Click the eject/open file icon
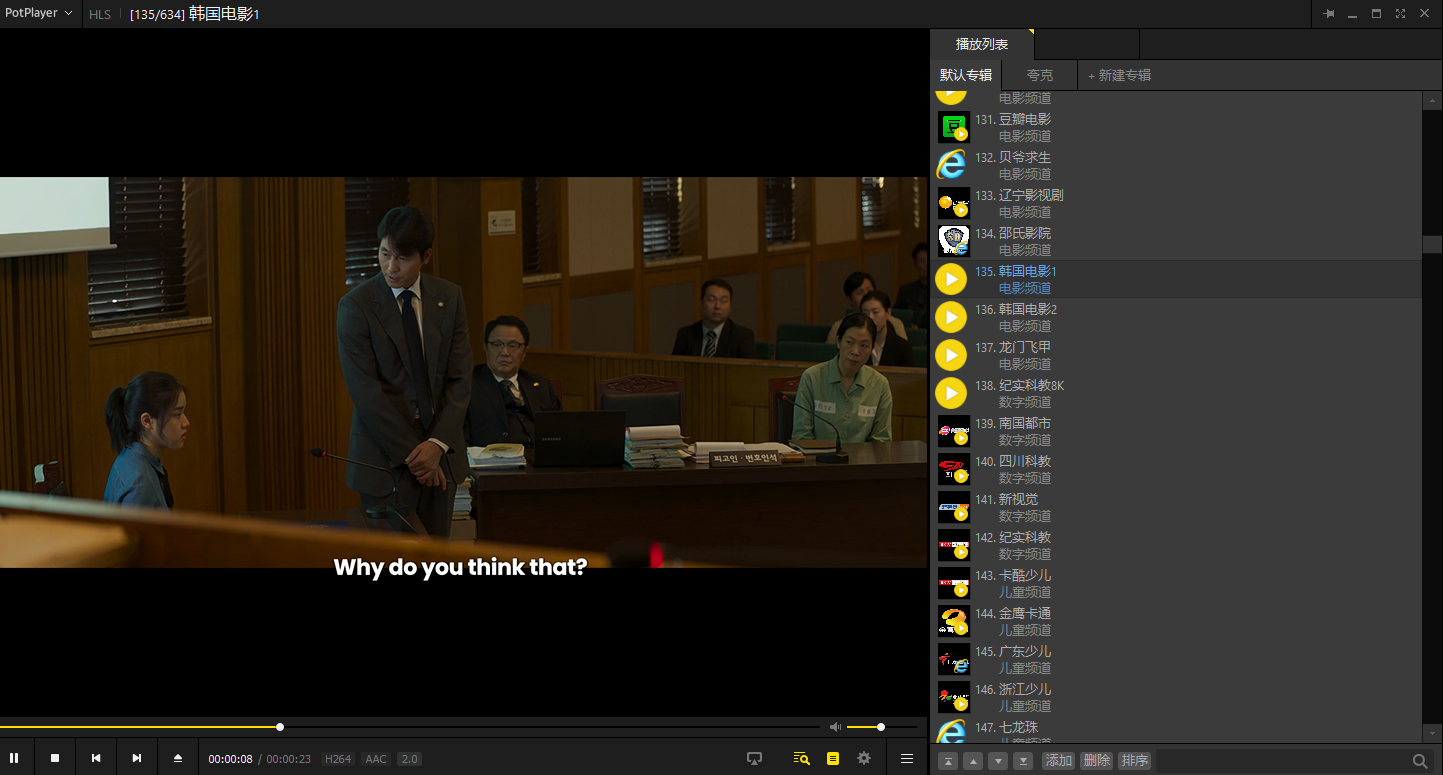This screenshot has width=1443, height=775. 178,758
